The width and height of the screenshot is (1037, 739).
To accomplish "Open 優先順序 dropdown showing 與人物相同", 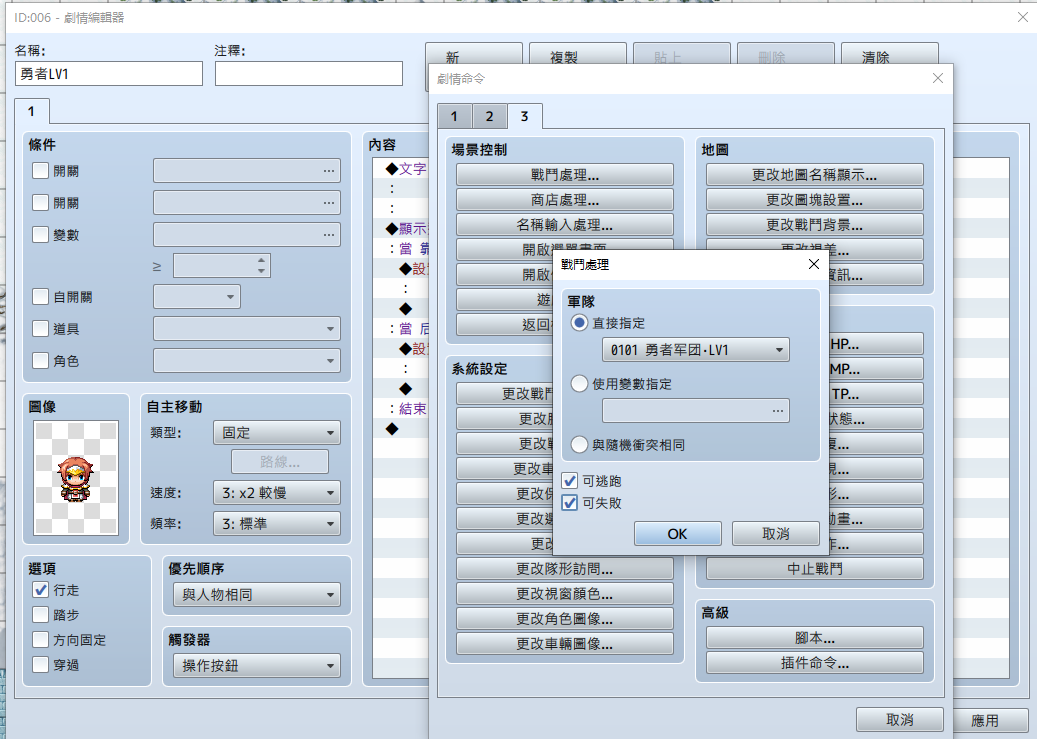I will [x=257, y=595].
